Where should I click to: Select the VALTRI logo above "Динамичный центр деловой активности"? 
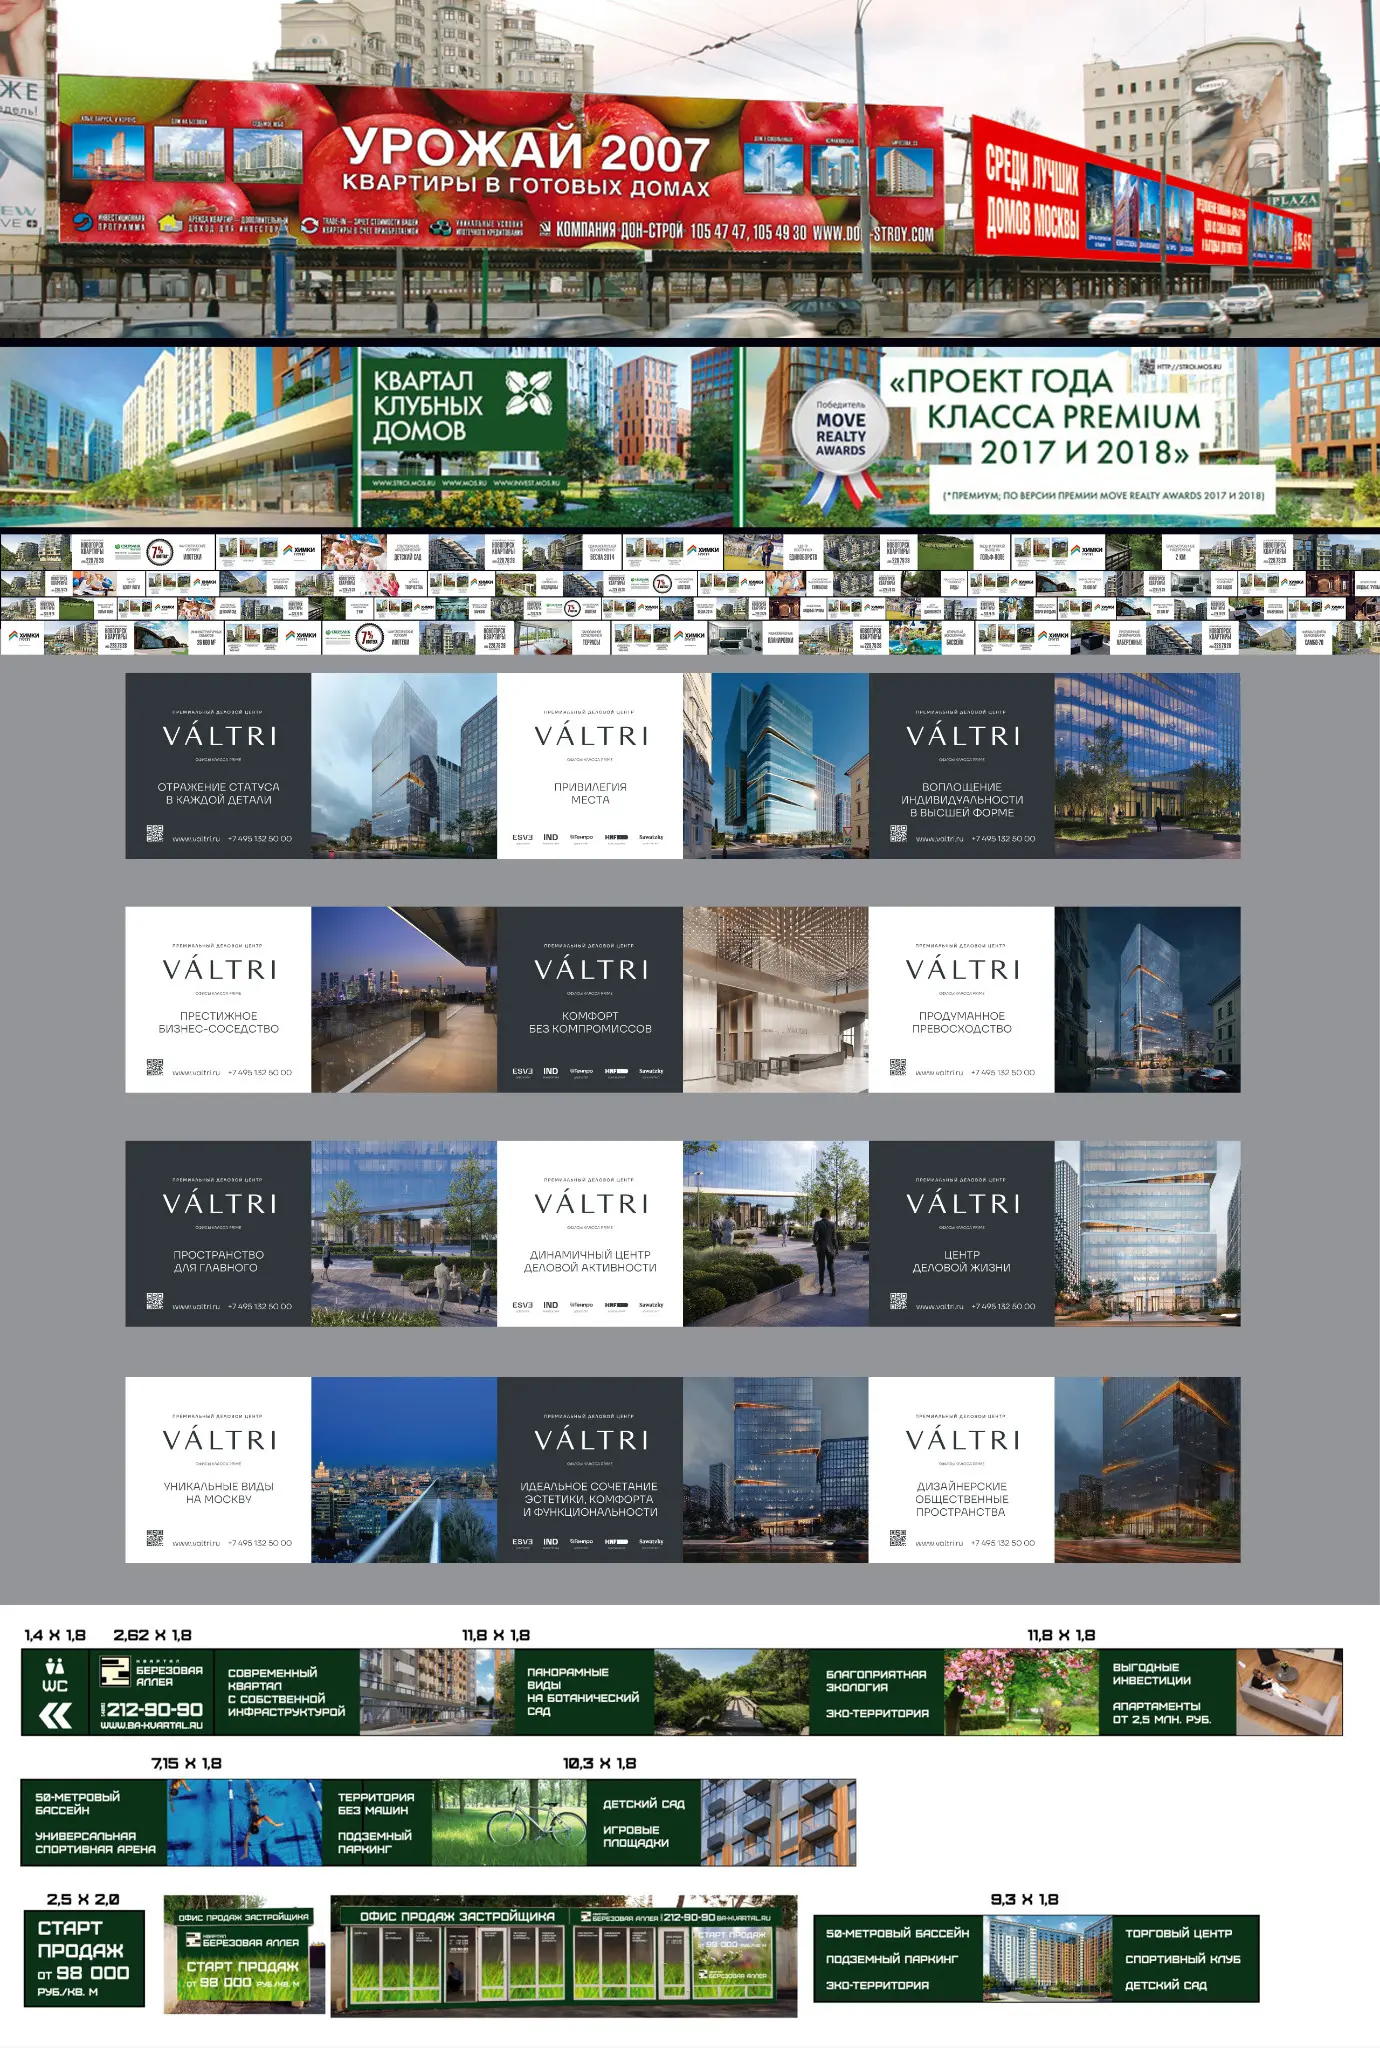[591, 1204]
